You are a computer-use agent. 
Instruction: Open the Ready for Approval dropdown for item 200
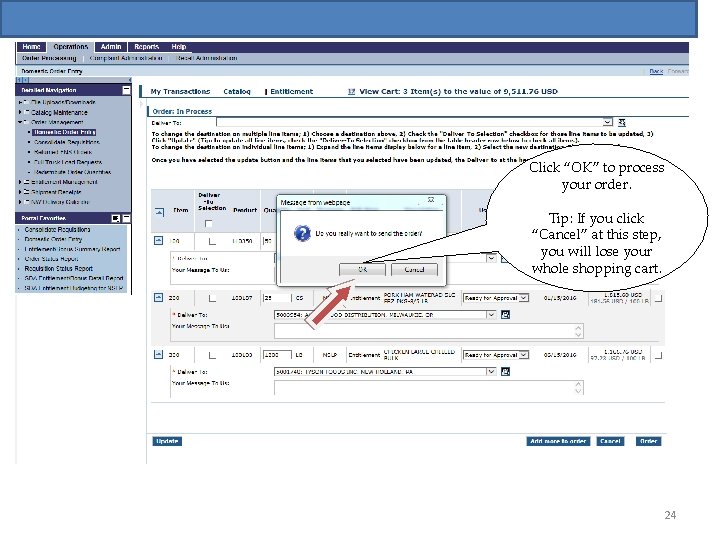[523, 298]
